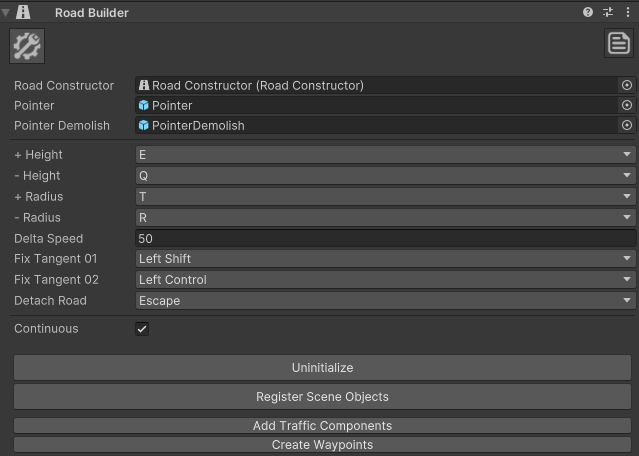This screenshot has width=639, height=456.
Task: Open object picker for Pointer Demolish field
Action: 627,125
